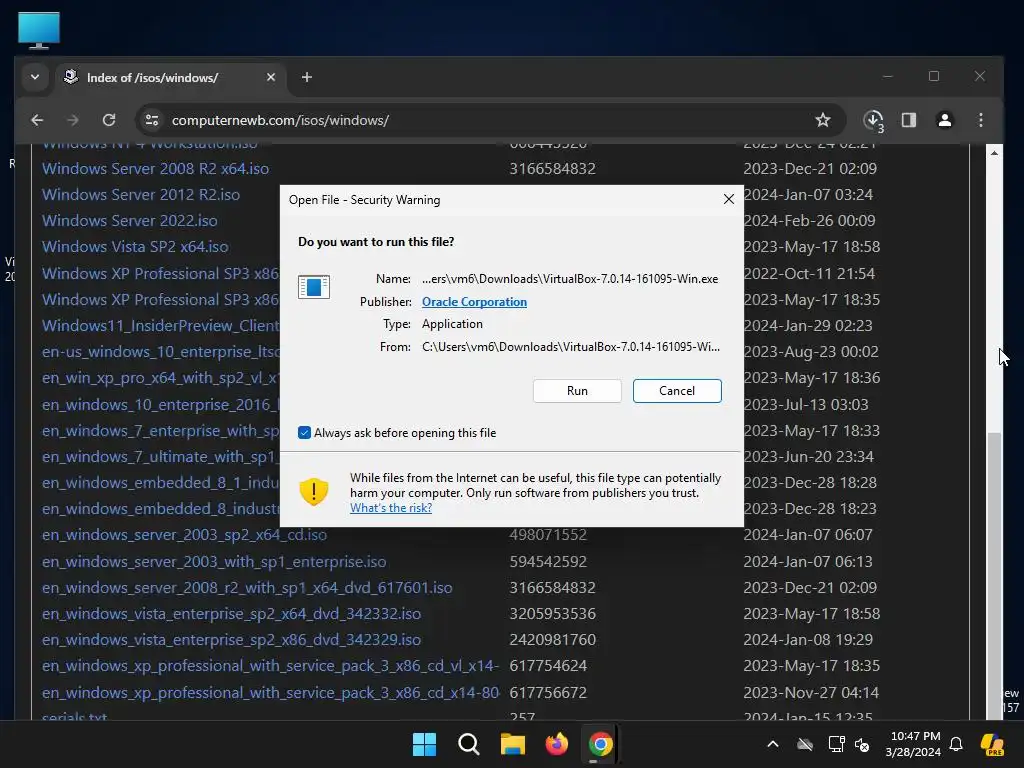Open en_windows_server_2003_sp2_x64_cd.iso link

tap(184, 535)
